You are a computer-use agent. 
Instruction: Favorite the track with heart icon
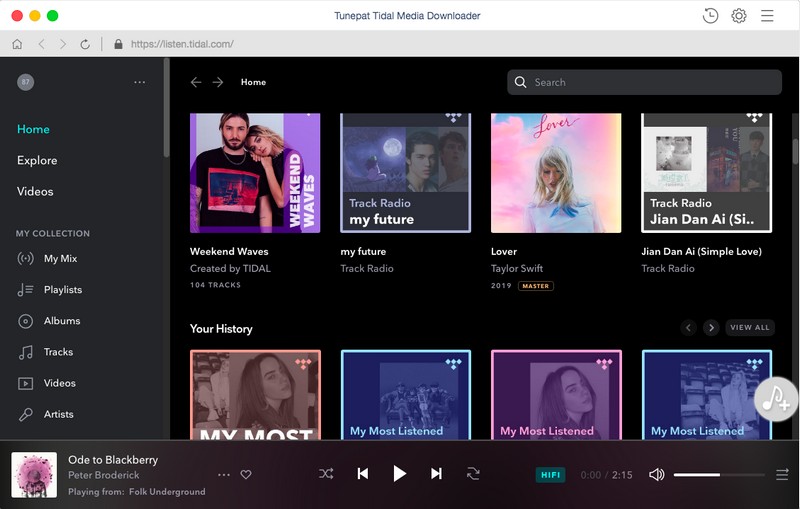246,475
